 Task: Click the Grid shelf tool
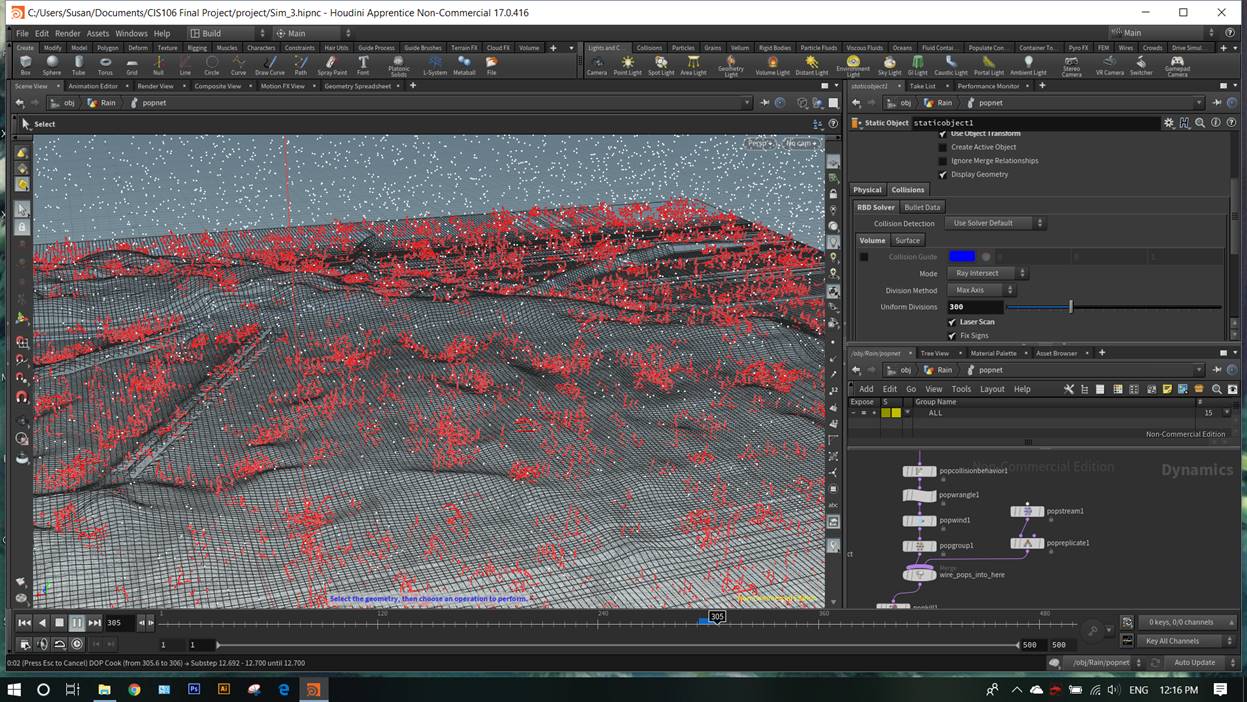click(132, 65)
